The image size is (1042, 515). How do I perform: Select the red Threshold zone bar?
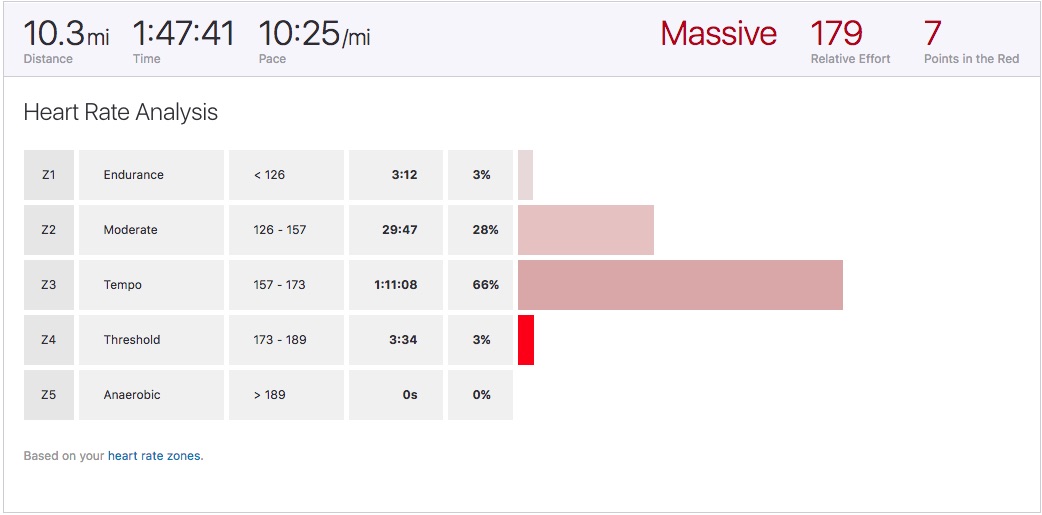[526, 340]
